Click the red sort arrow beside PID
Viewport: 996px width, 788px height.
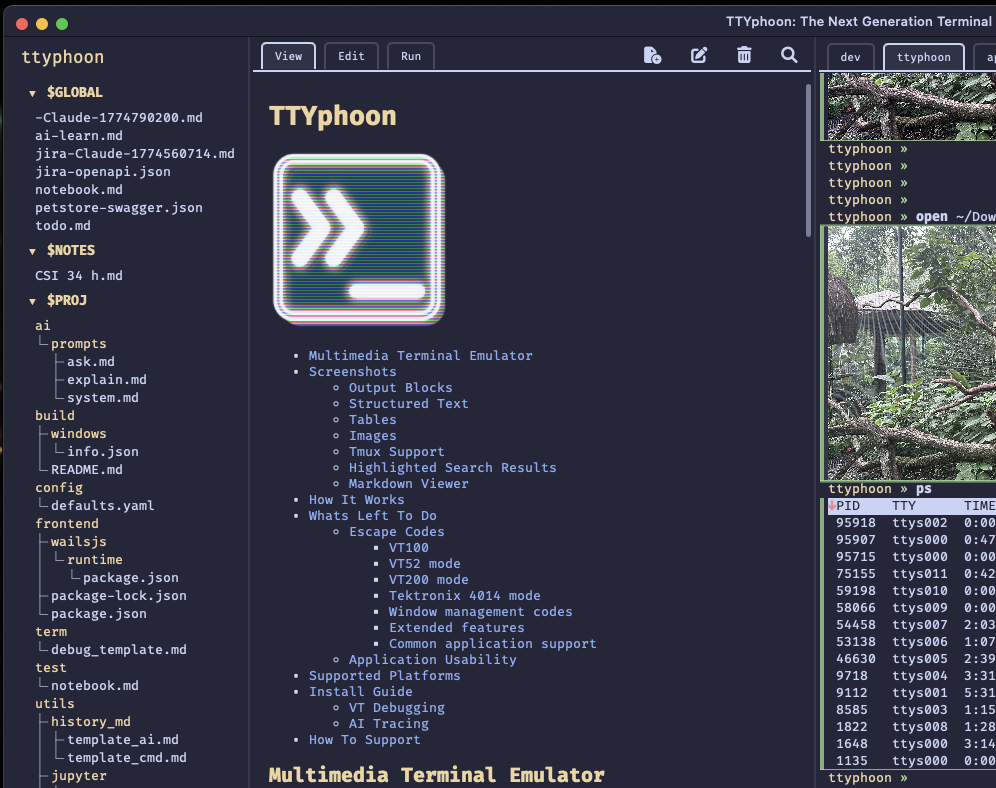(x=831, y=505)
